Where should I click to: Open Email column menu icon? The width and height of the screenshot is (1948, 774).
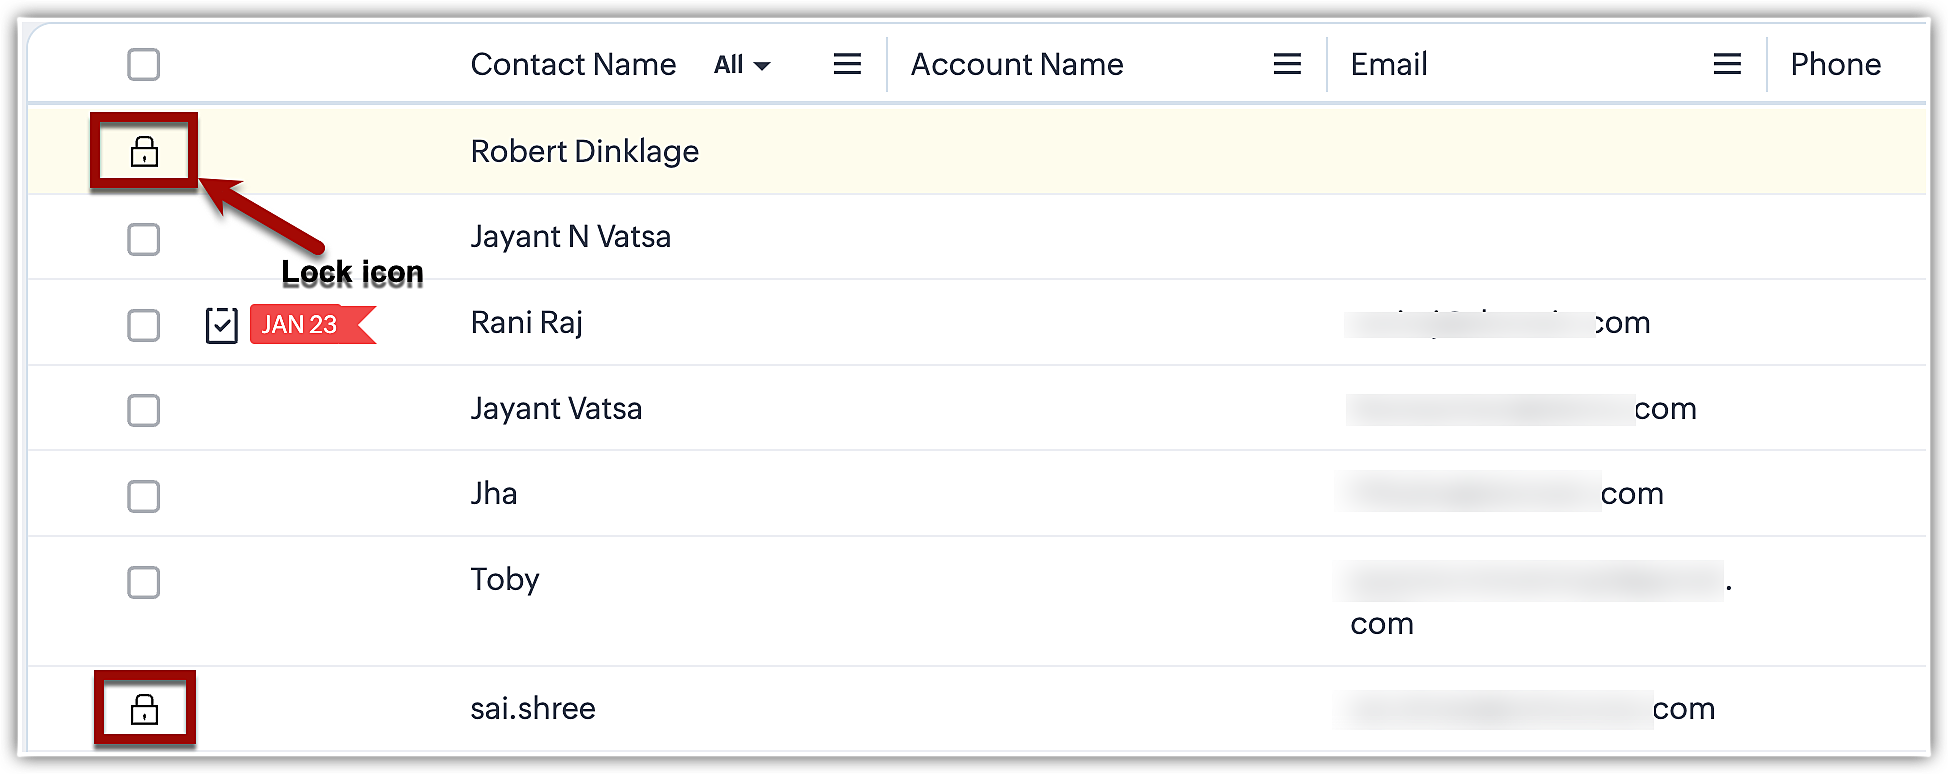pos(1727,64)
